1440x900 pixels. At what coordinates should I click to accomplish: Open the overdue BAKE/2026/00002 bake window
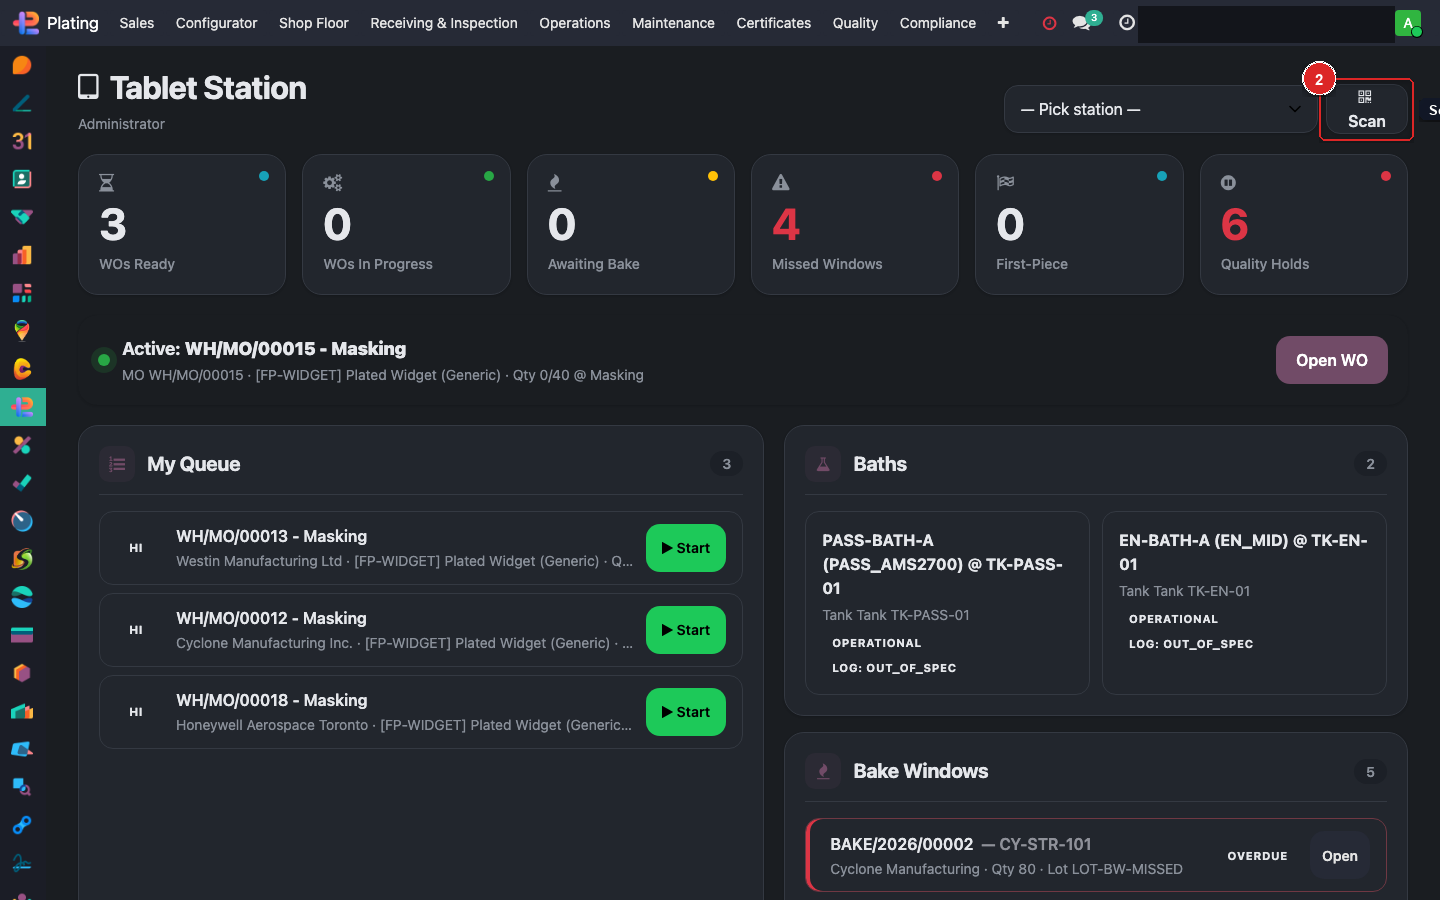(x=1339, y=856)
